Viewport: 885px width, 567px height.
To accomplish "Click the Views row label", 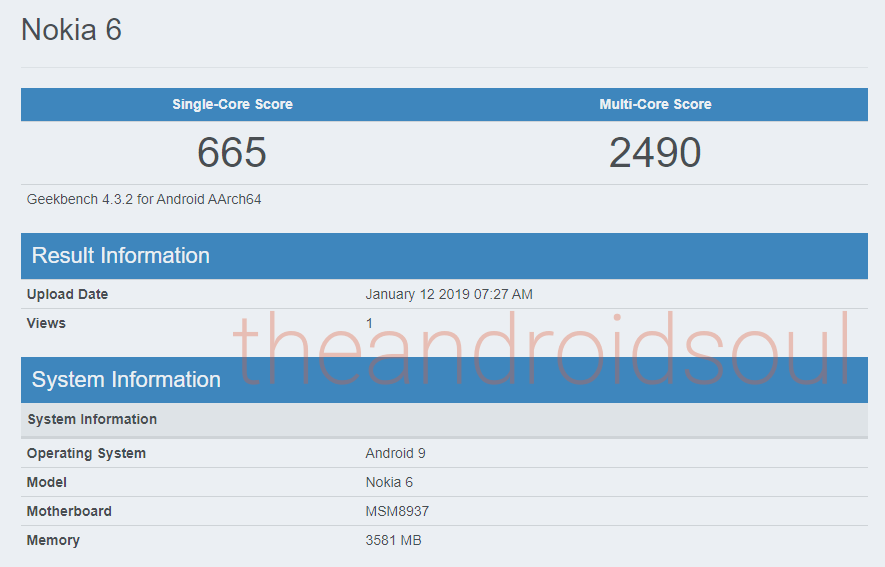I will (46, 323).
